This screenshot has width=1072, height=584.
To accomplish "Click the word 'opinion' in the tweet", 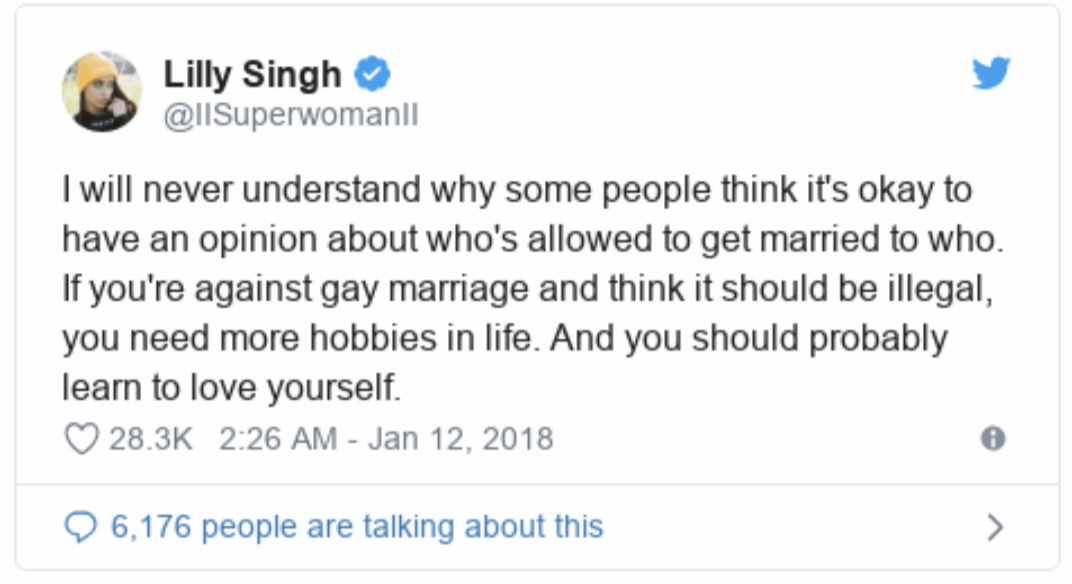I will (258, 240).
